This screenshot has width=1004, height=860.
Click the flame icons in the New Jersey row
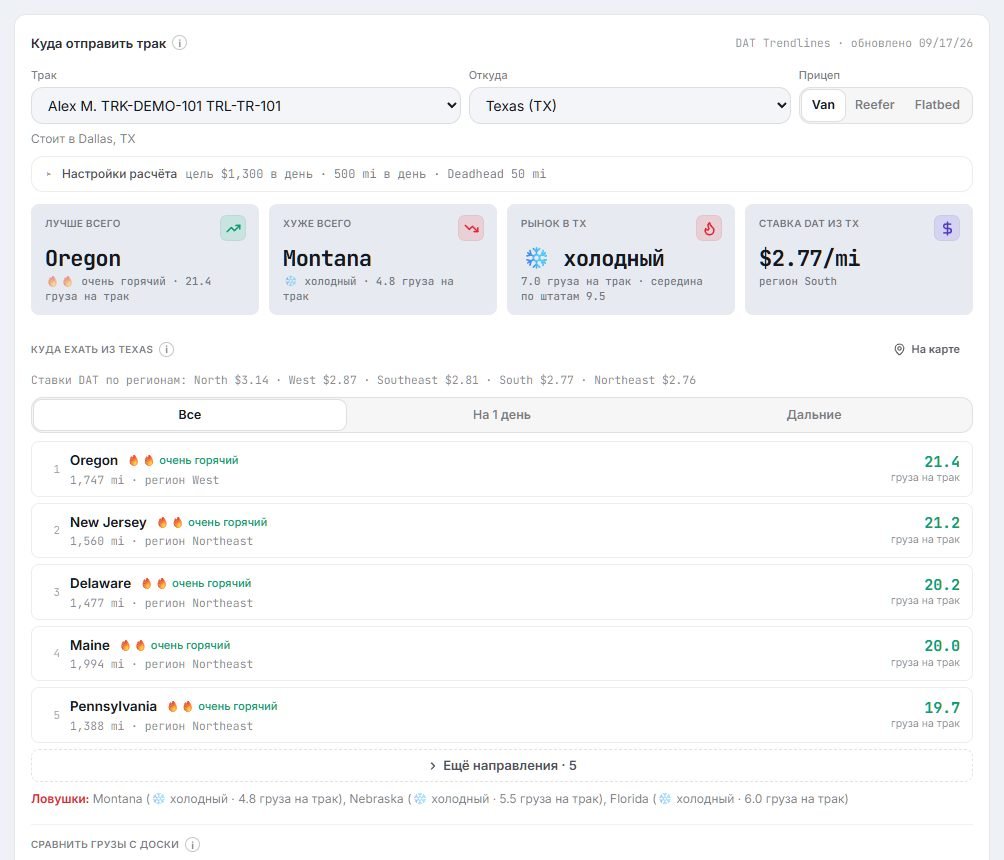(170, 523)
